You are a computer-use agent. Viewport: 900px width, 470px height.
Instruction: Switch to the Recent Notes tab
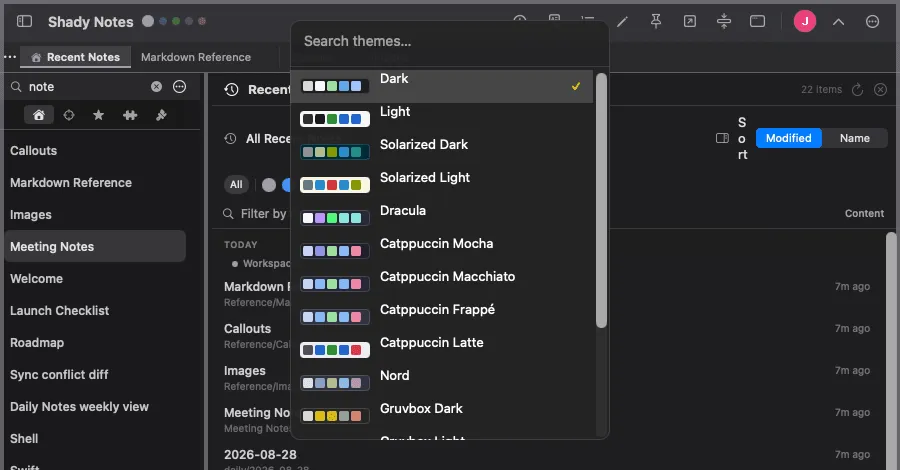pyautogui.click(x=76, y=57)
